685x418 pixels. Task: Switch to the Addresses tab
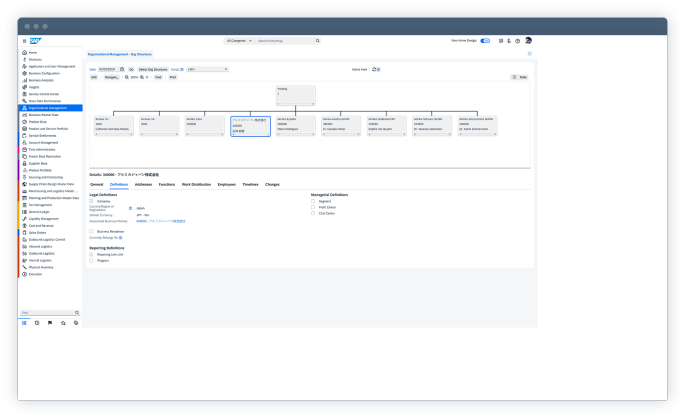tap(143, 184)
